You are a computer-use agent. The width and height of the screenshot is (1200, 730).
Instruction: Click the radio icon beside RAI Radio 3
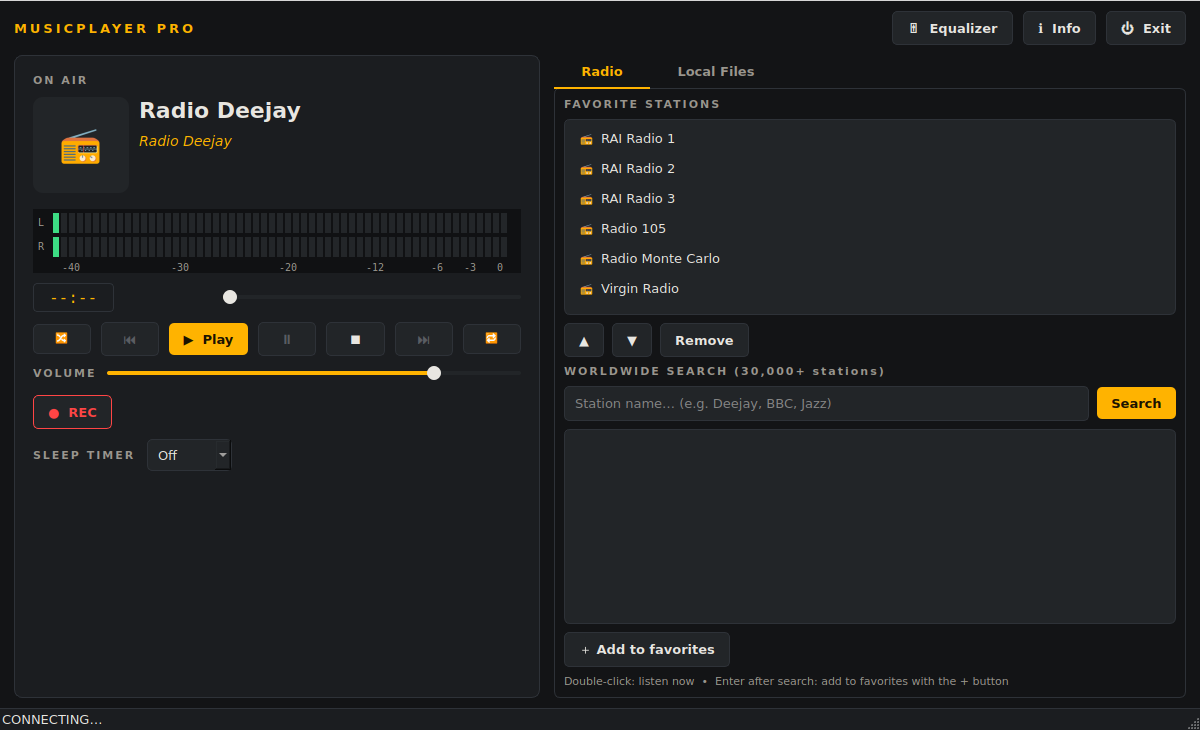[x=587, y=199]
